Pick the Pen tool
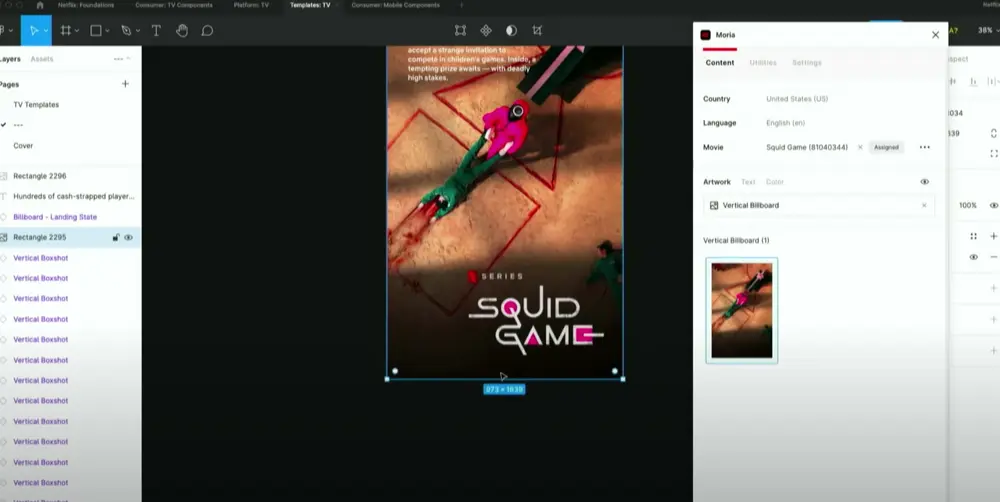1000x502 pixels. coord(126,30)
